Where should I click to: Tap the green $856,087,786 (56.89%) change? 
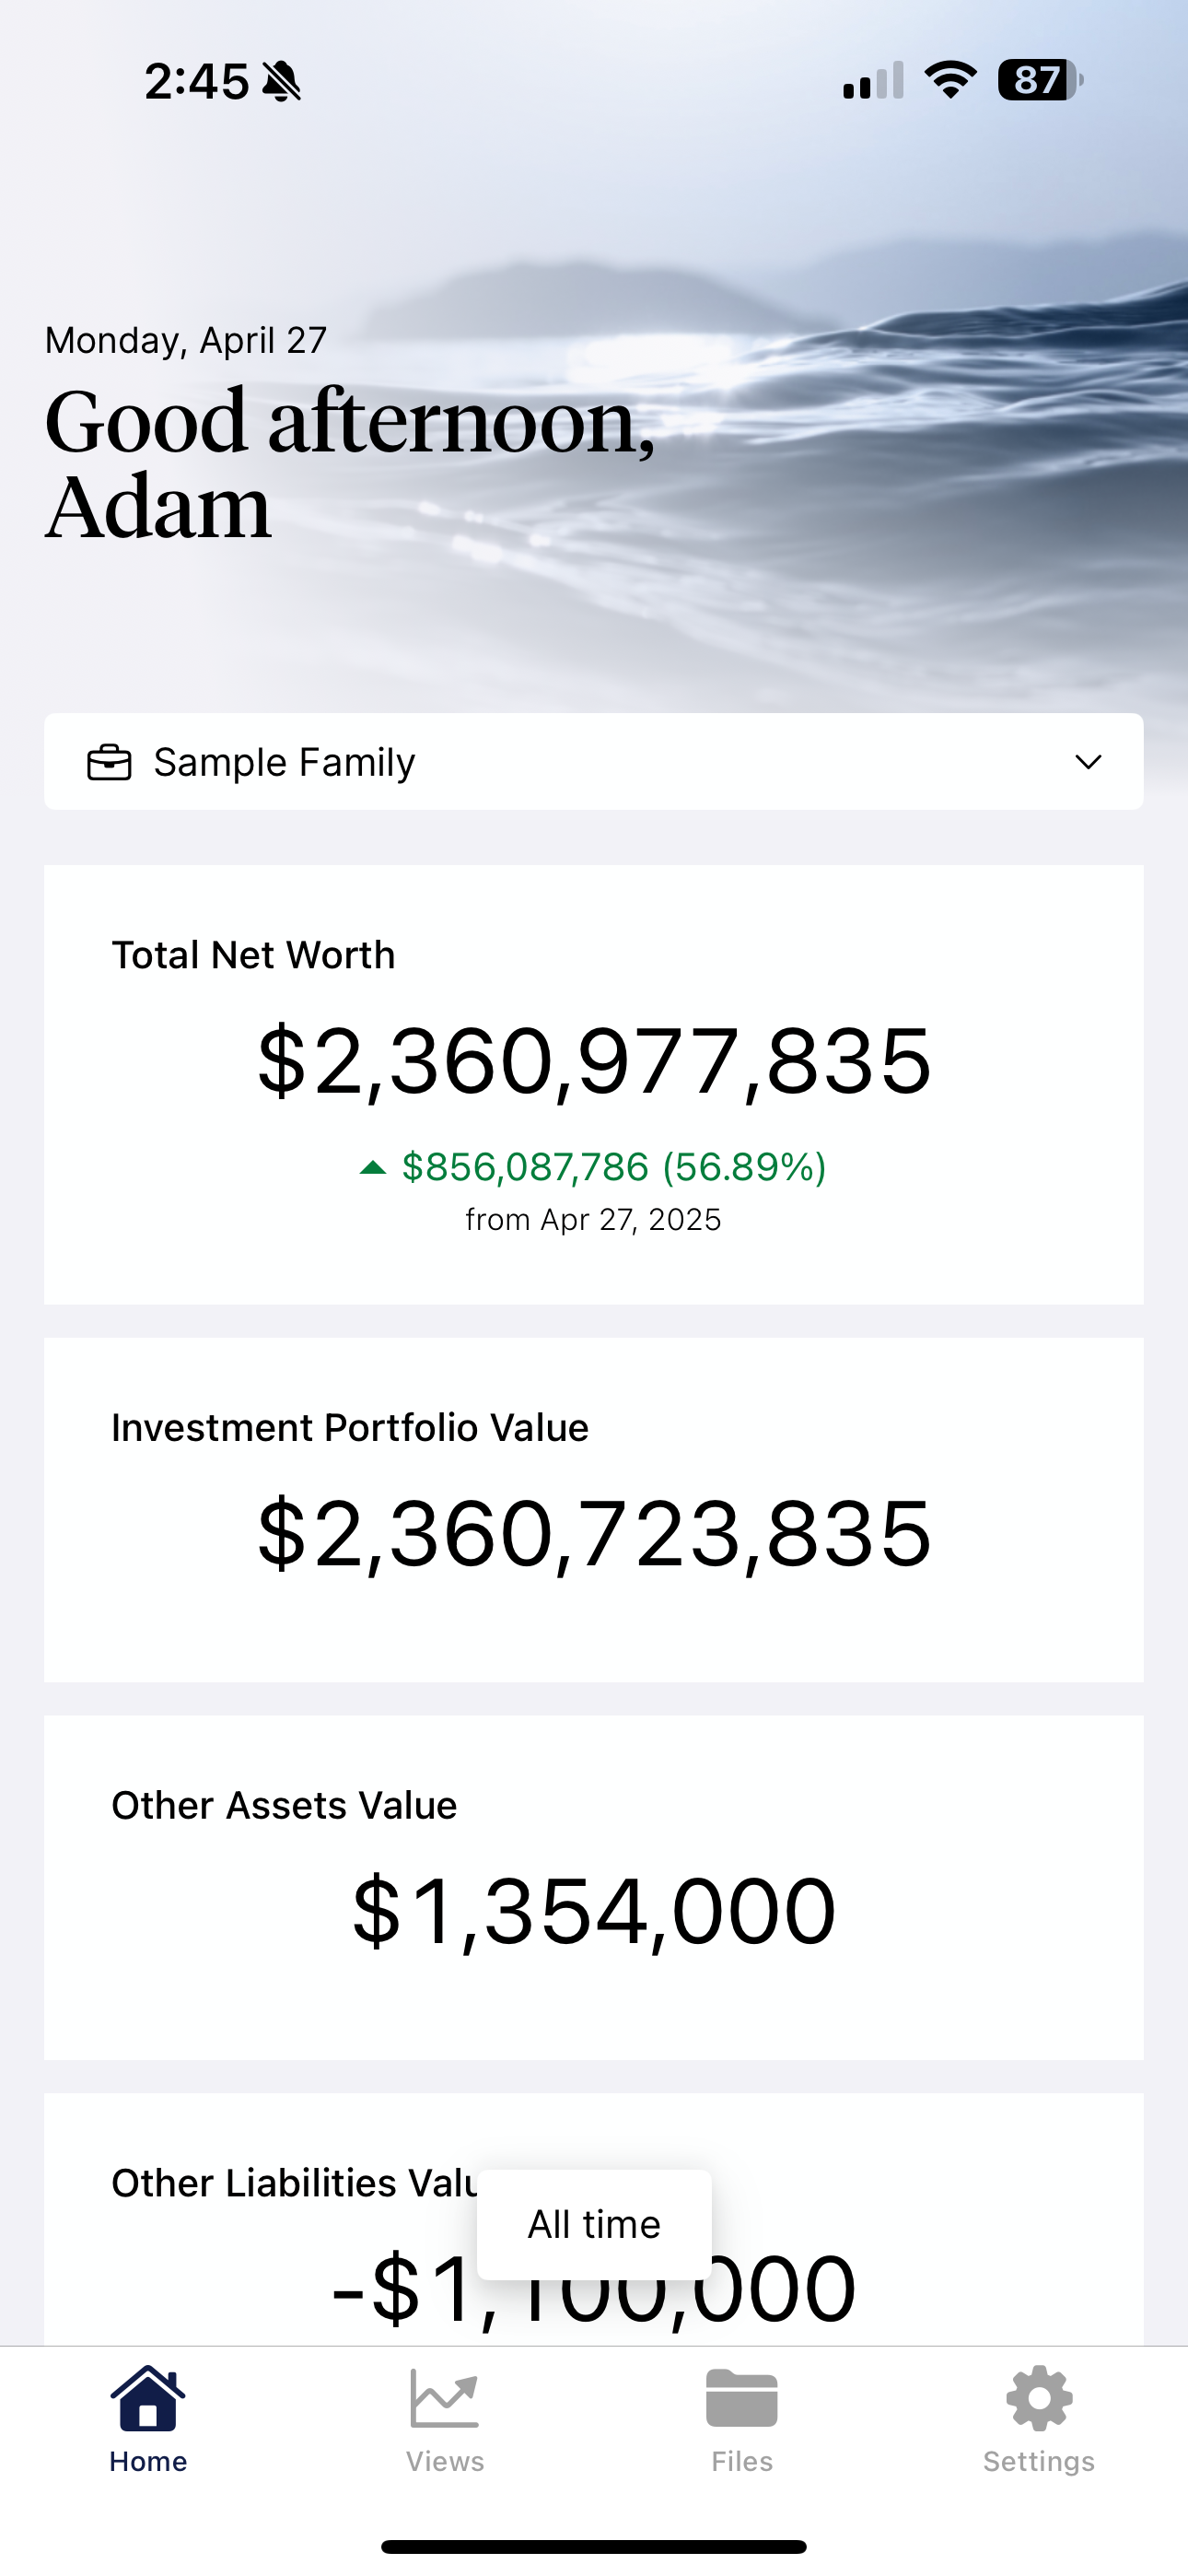614,1167
